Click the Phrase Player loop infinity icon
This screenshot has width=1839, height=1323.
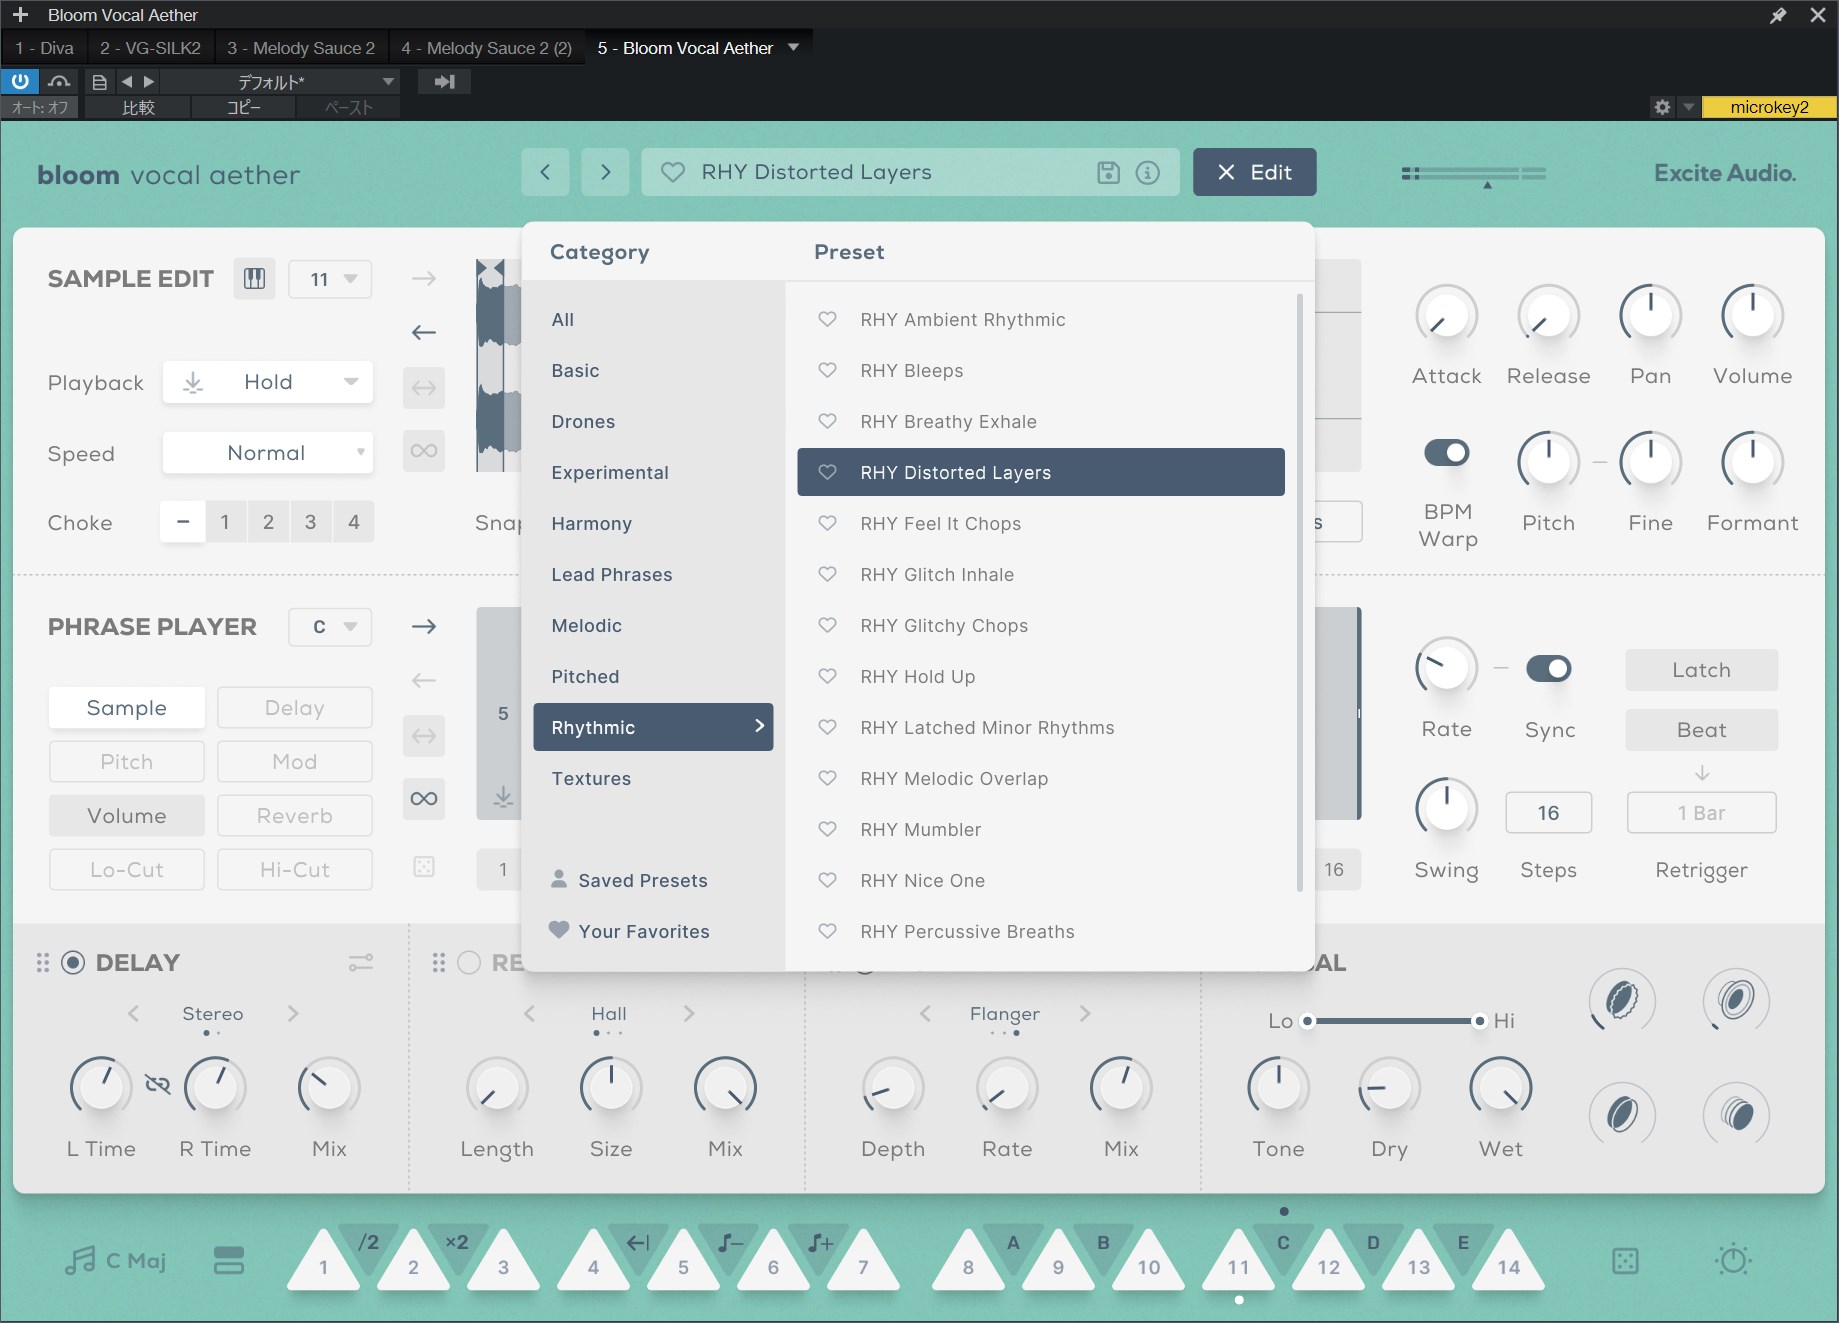[x=424, y=799]
